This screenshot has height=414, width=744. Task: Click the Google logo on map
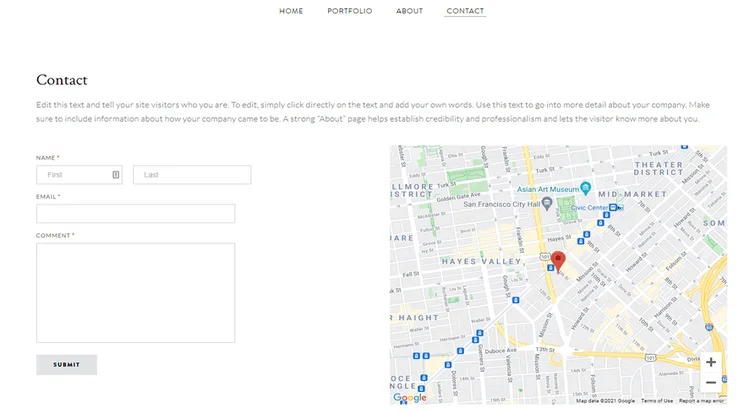click(410, 398)
